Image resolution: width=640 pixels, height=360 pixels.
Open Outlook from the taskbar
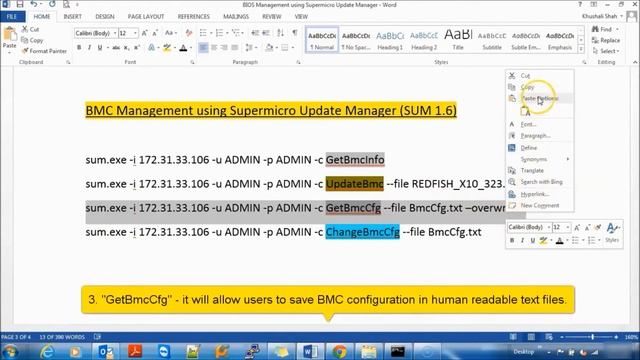point(105,351)
